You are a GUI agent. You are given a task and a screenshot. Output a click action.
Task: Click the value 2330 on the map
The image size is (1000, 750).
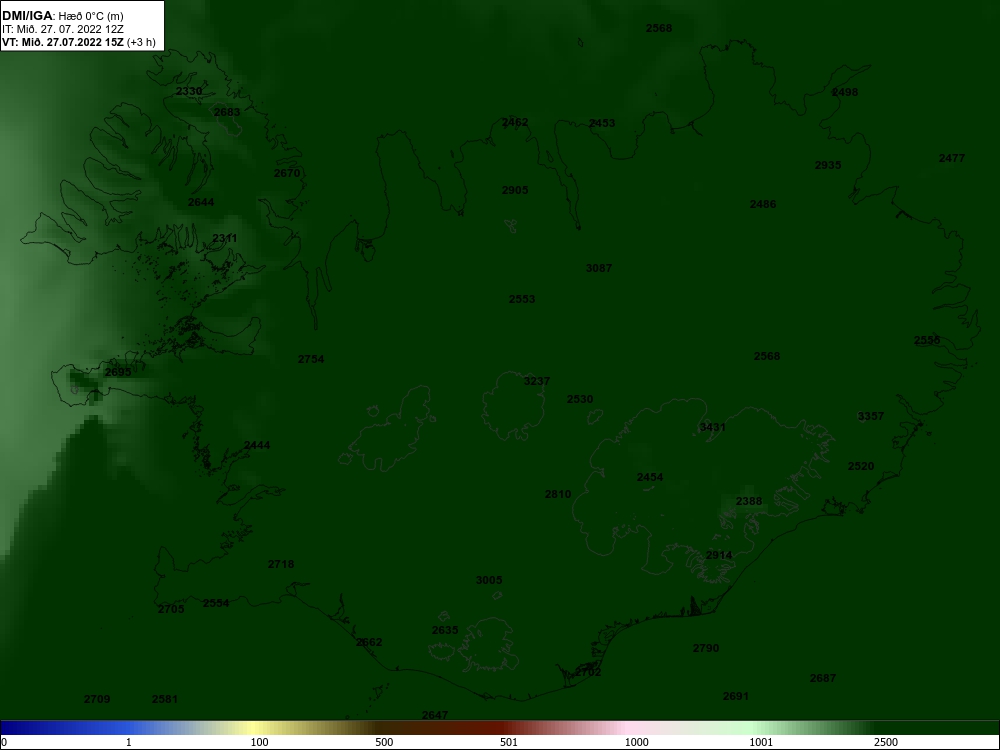(189, 91)
